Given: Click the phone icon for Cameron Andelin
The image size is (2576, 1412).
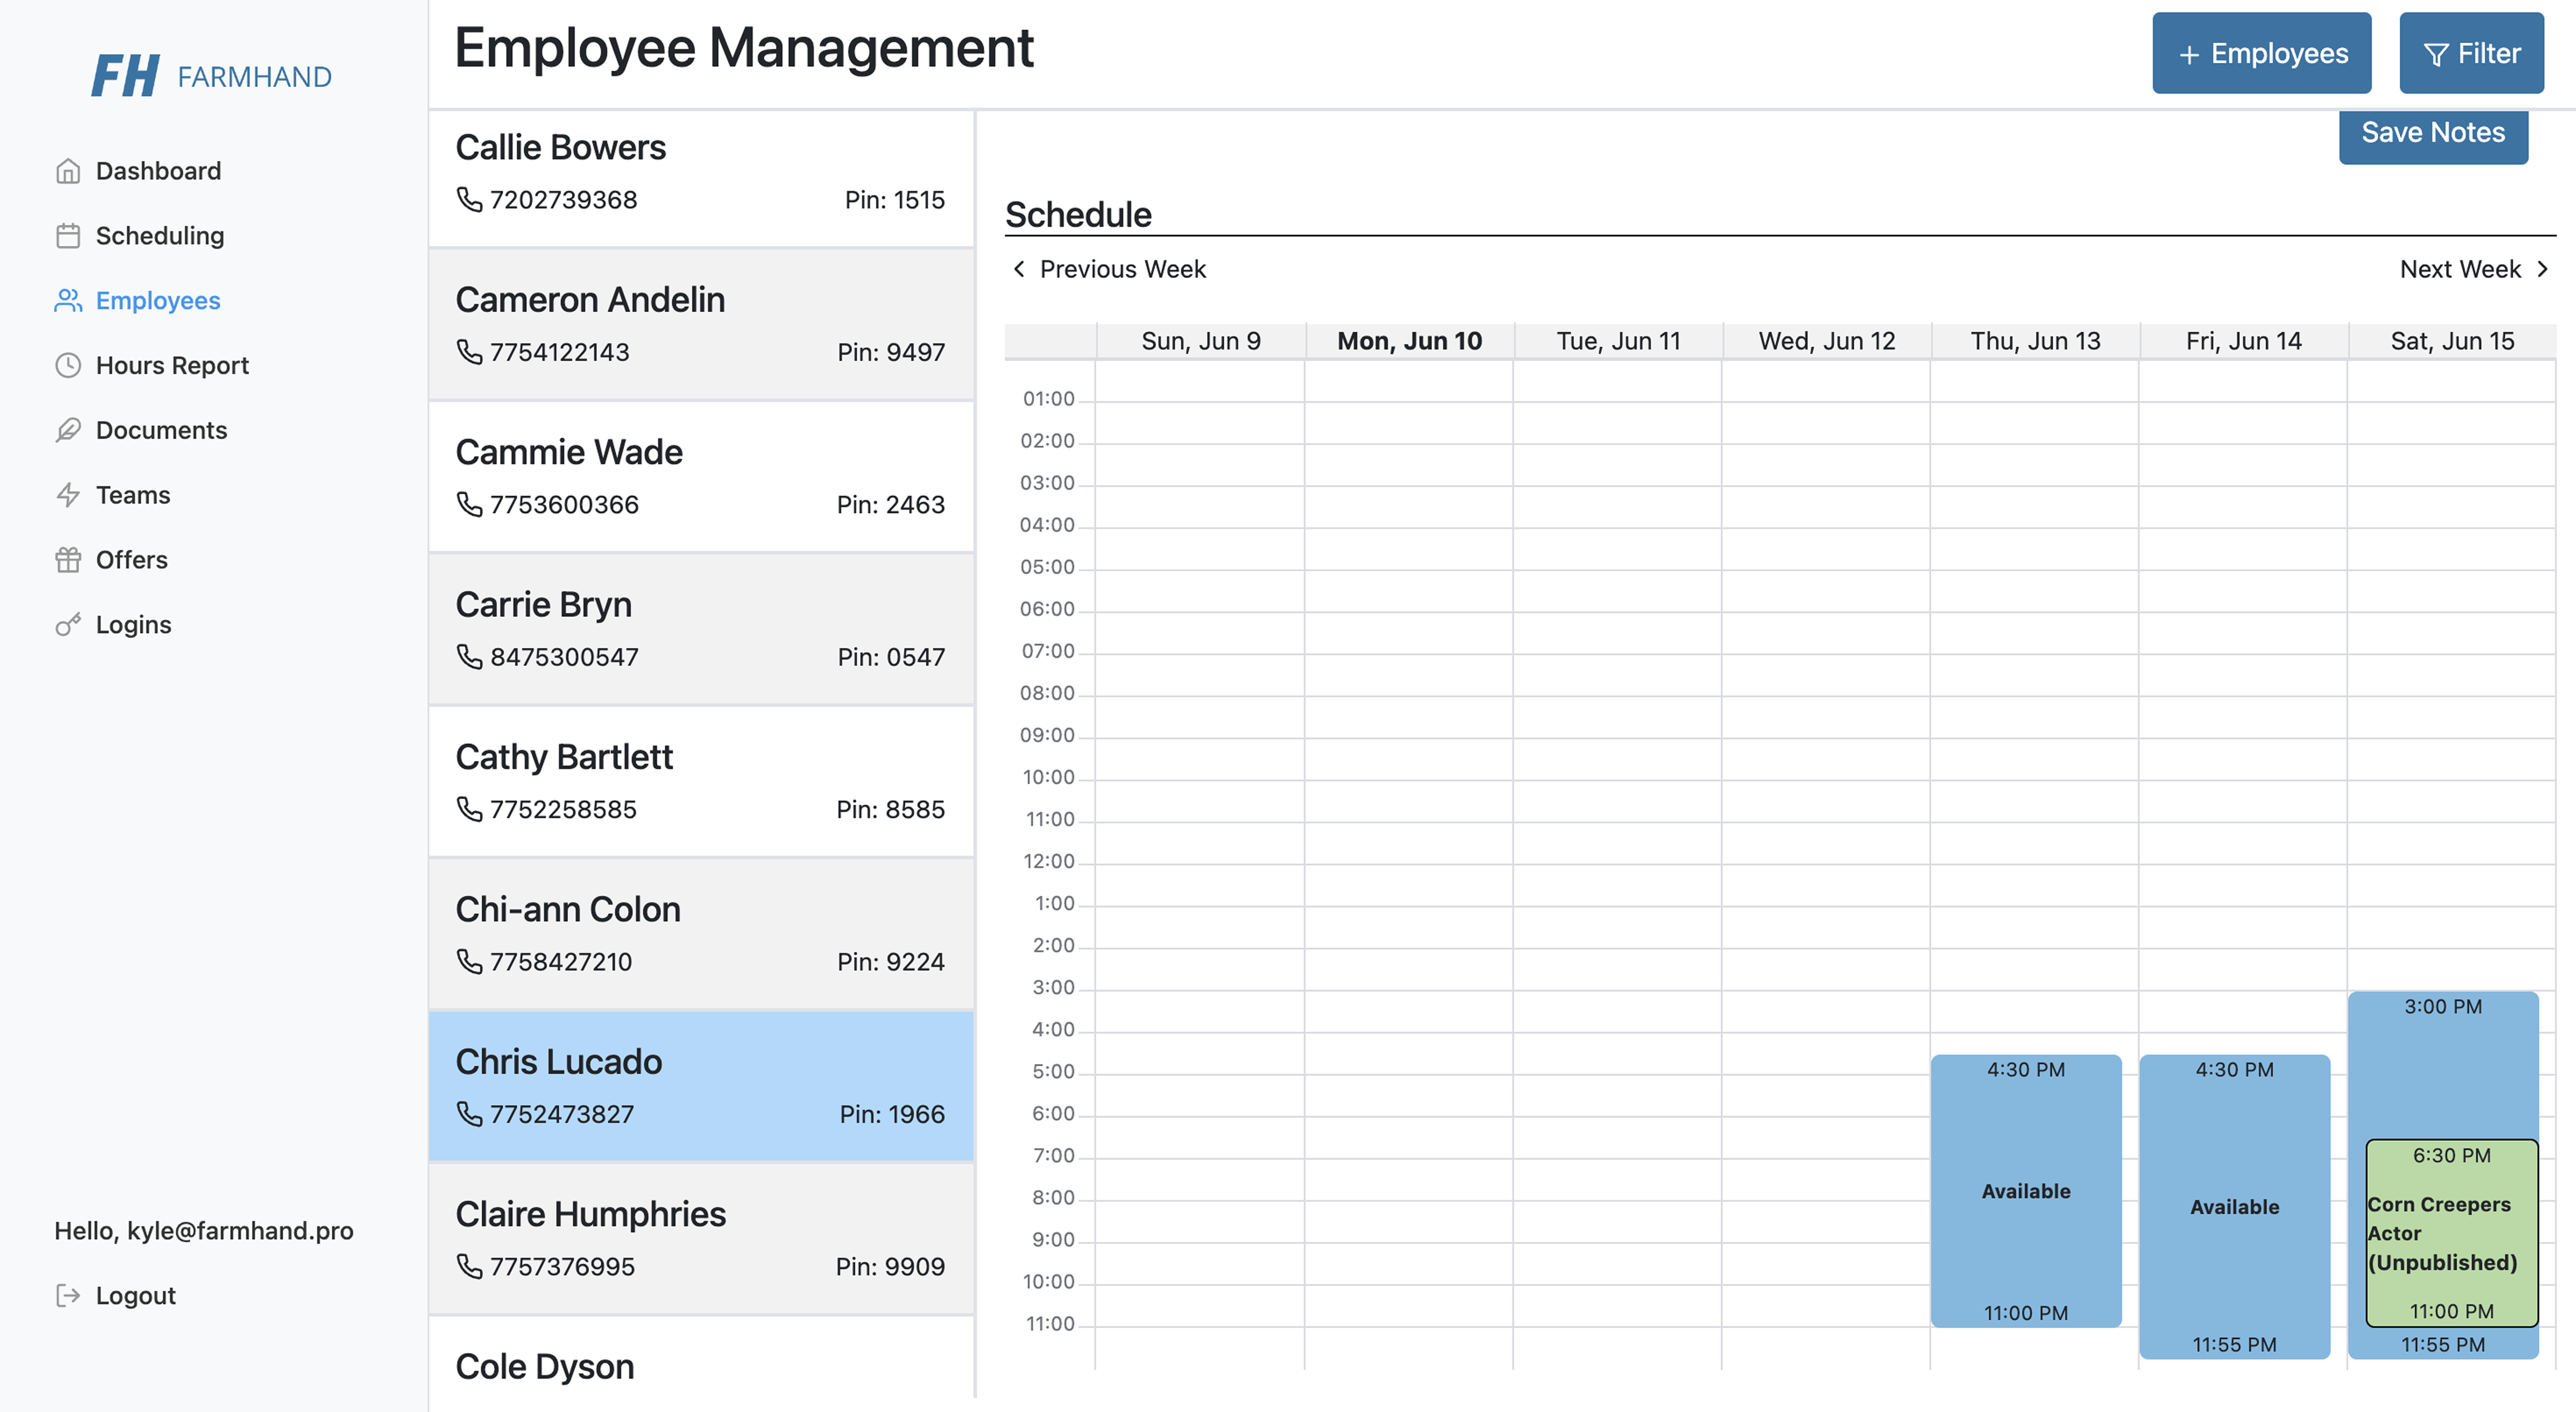Looking at the screenshot, I should 469,351.
